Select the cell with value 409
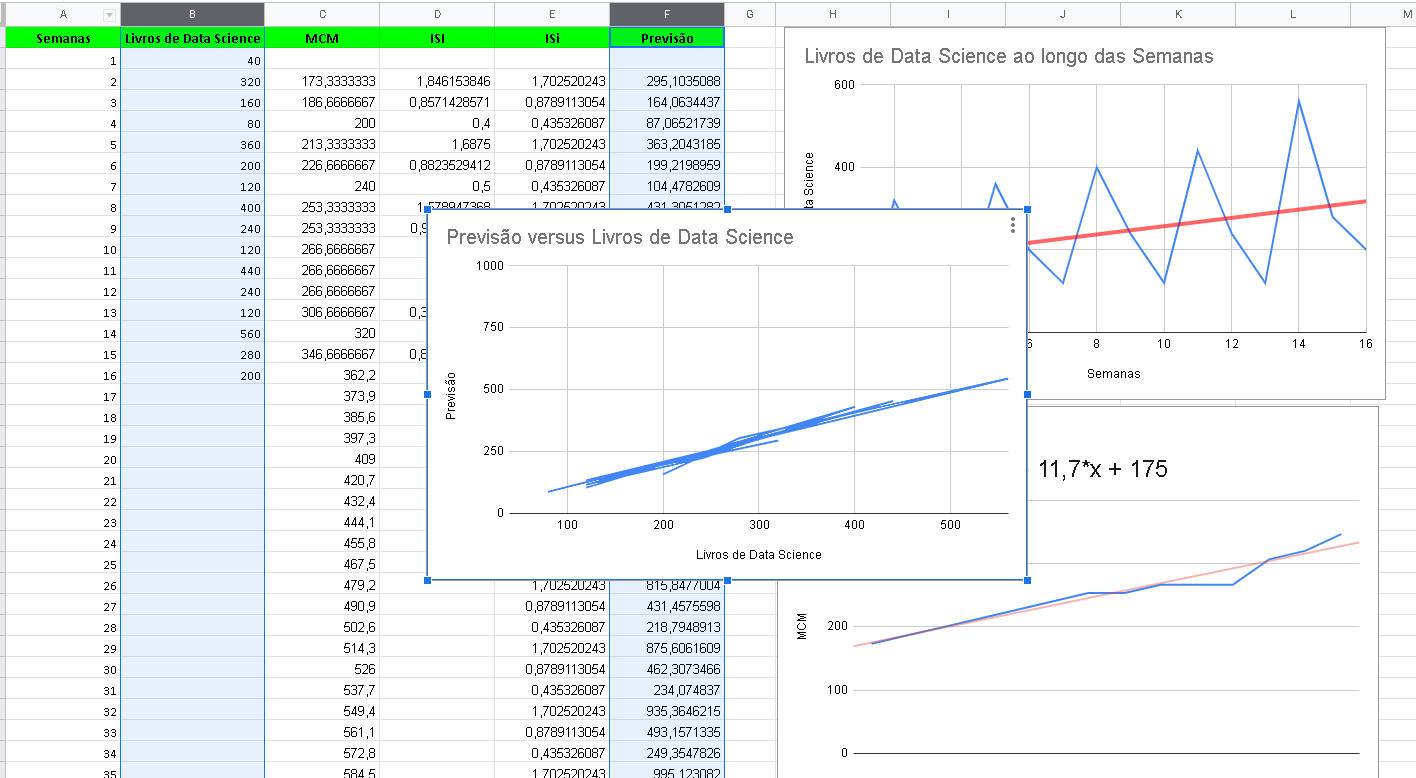This screenshot has width=1416, height=778. pyautogui.click(x=322, y=459)
